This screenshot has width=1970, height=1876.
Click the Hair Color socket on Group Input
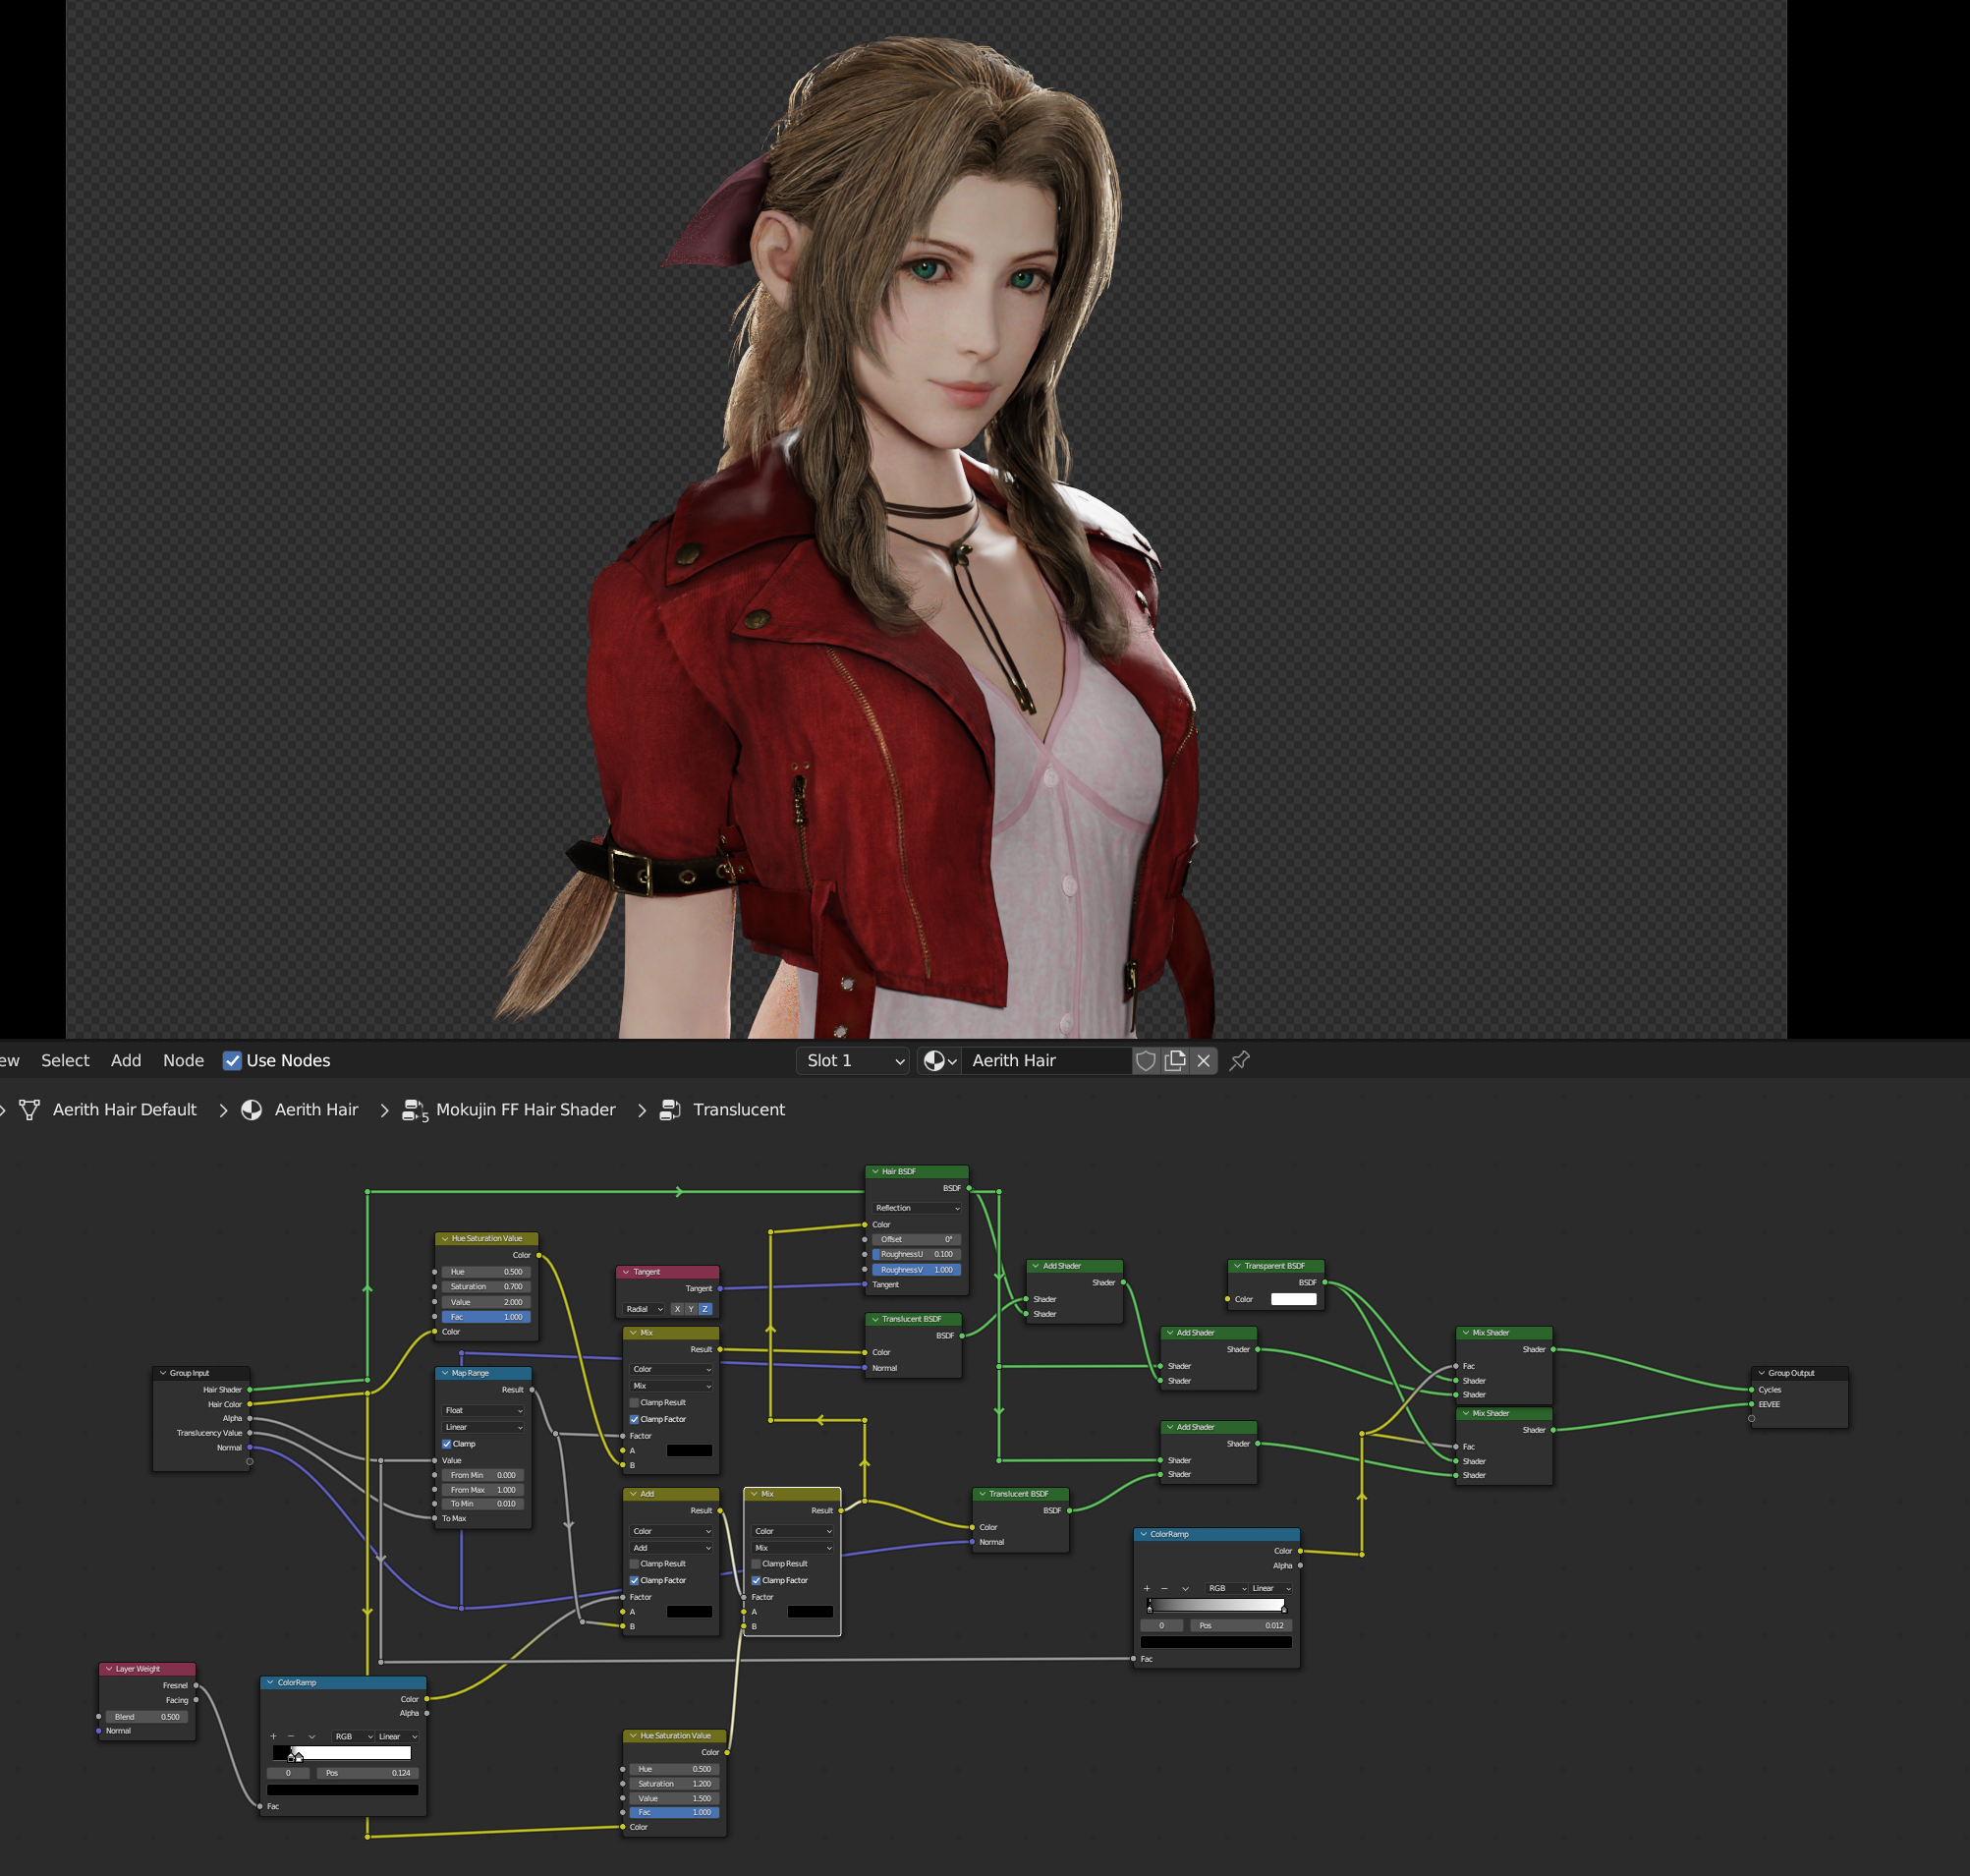(x=250, y=1404)
